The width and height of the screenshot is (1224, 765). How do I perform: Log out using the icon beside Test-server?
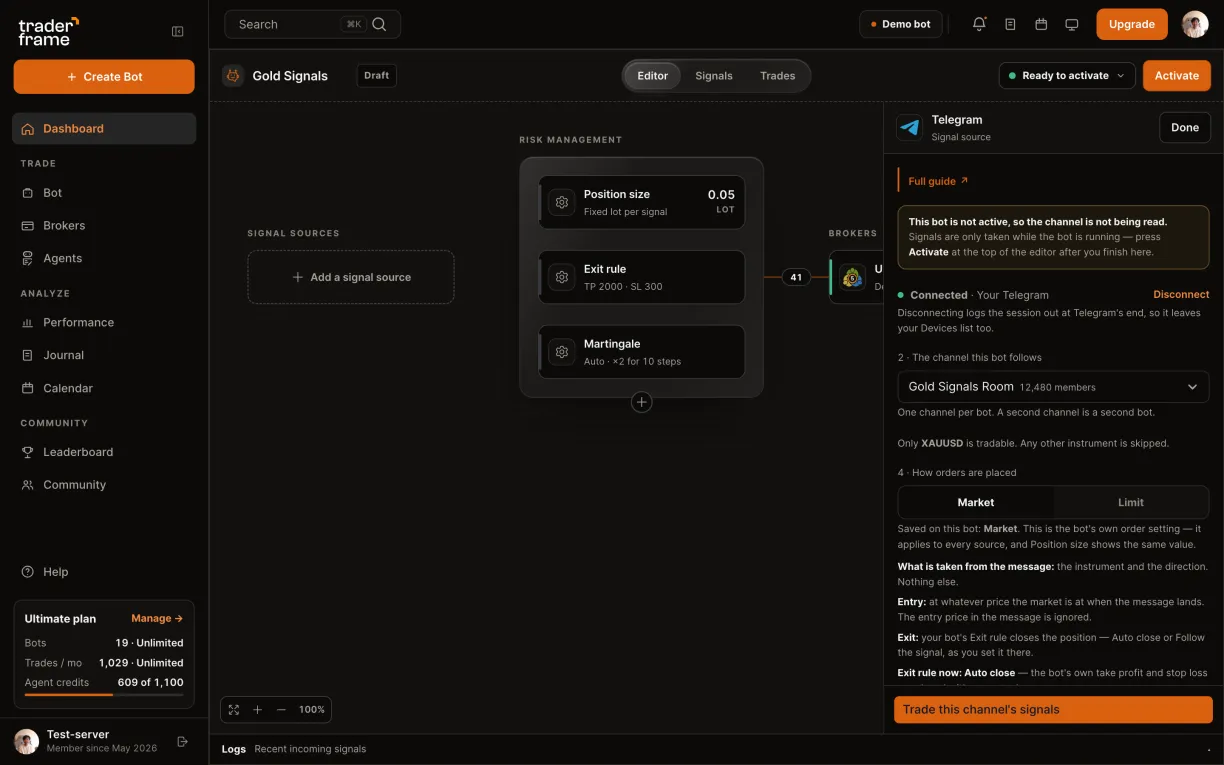coord(182,741)
